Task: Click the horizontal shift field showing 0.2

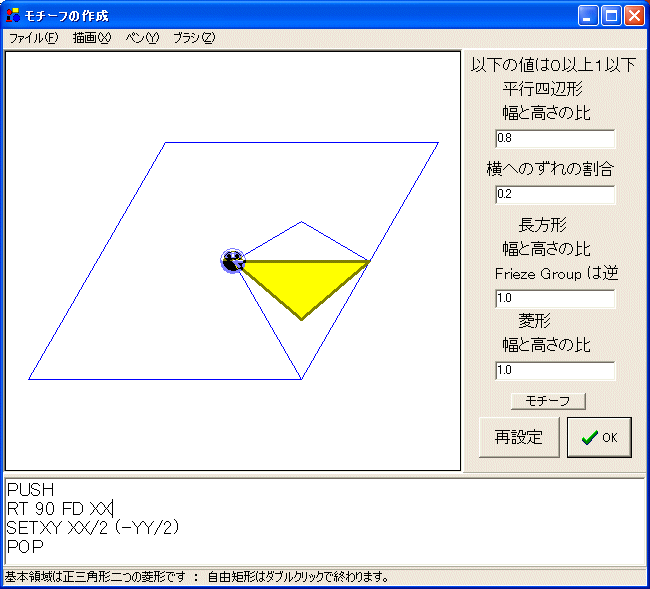Action: [555, 194]
